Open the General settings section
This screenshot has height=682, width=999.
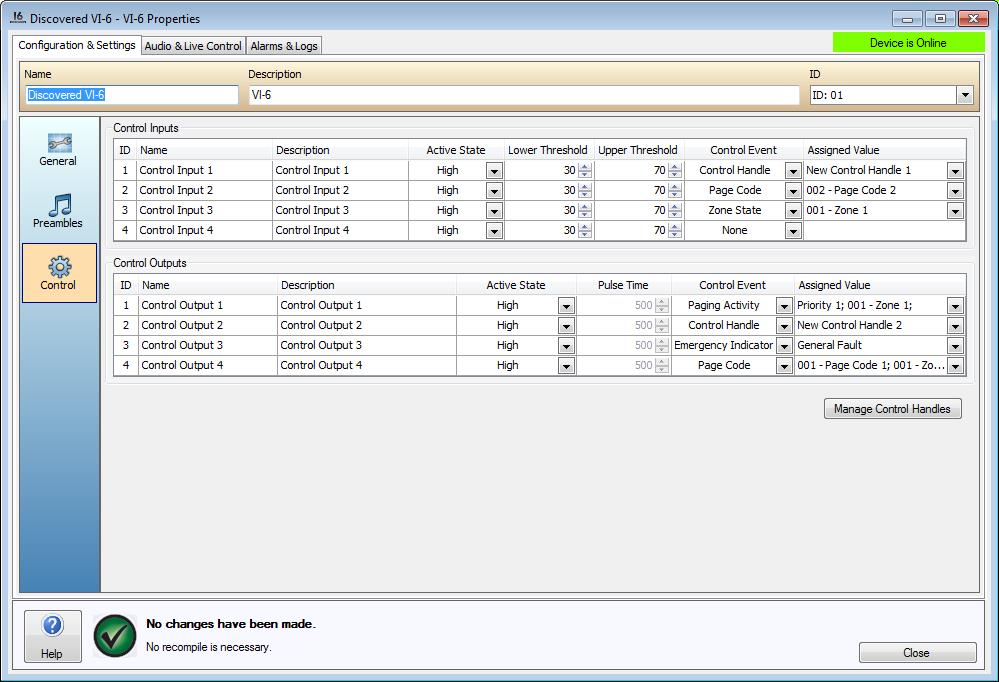point(58,150)
